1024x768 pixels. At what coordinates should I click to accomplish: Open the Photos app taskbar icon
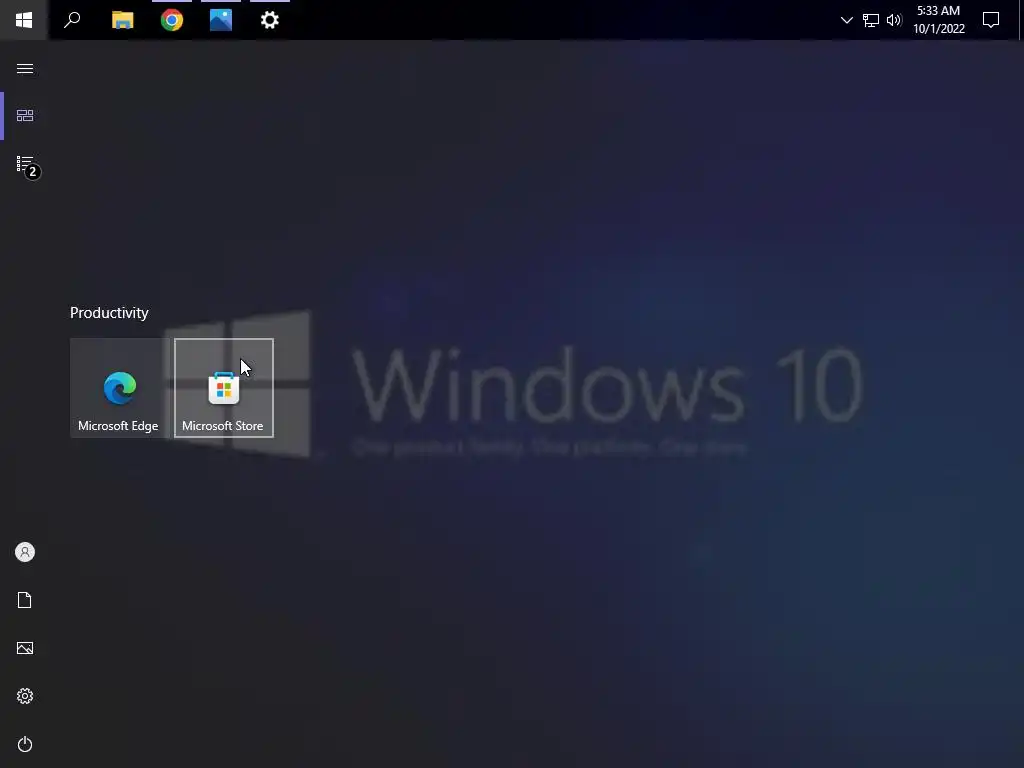tap(221, 20)
